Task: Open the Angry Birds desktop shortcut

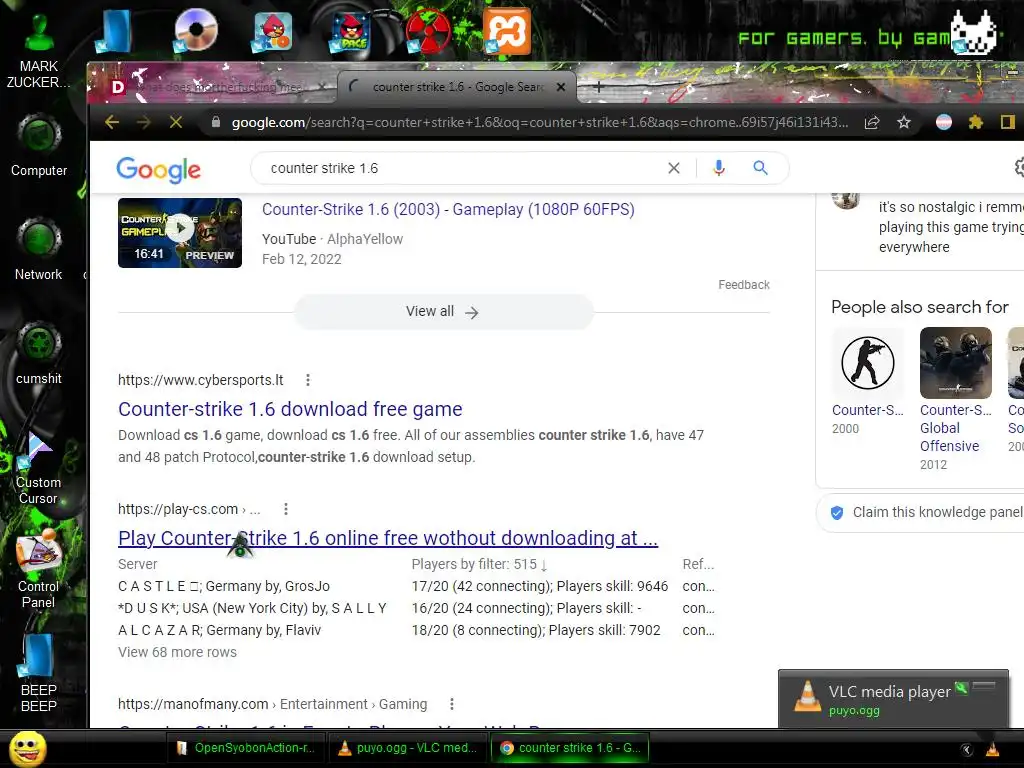Action: [272, 31]
